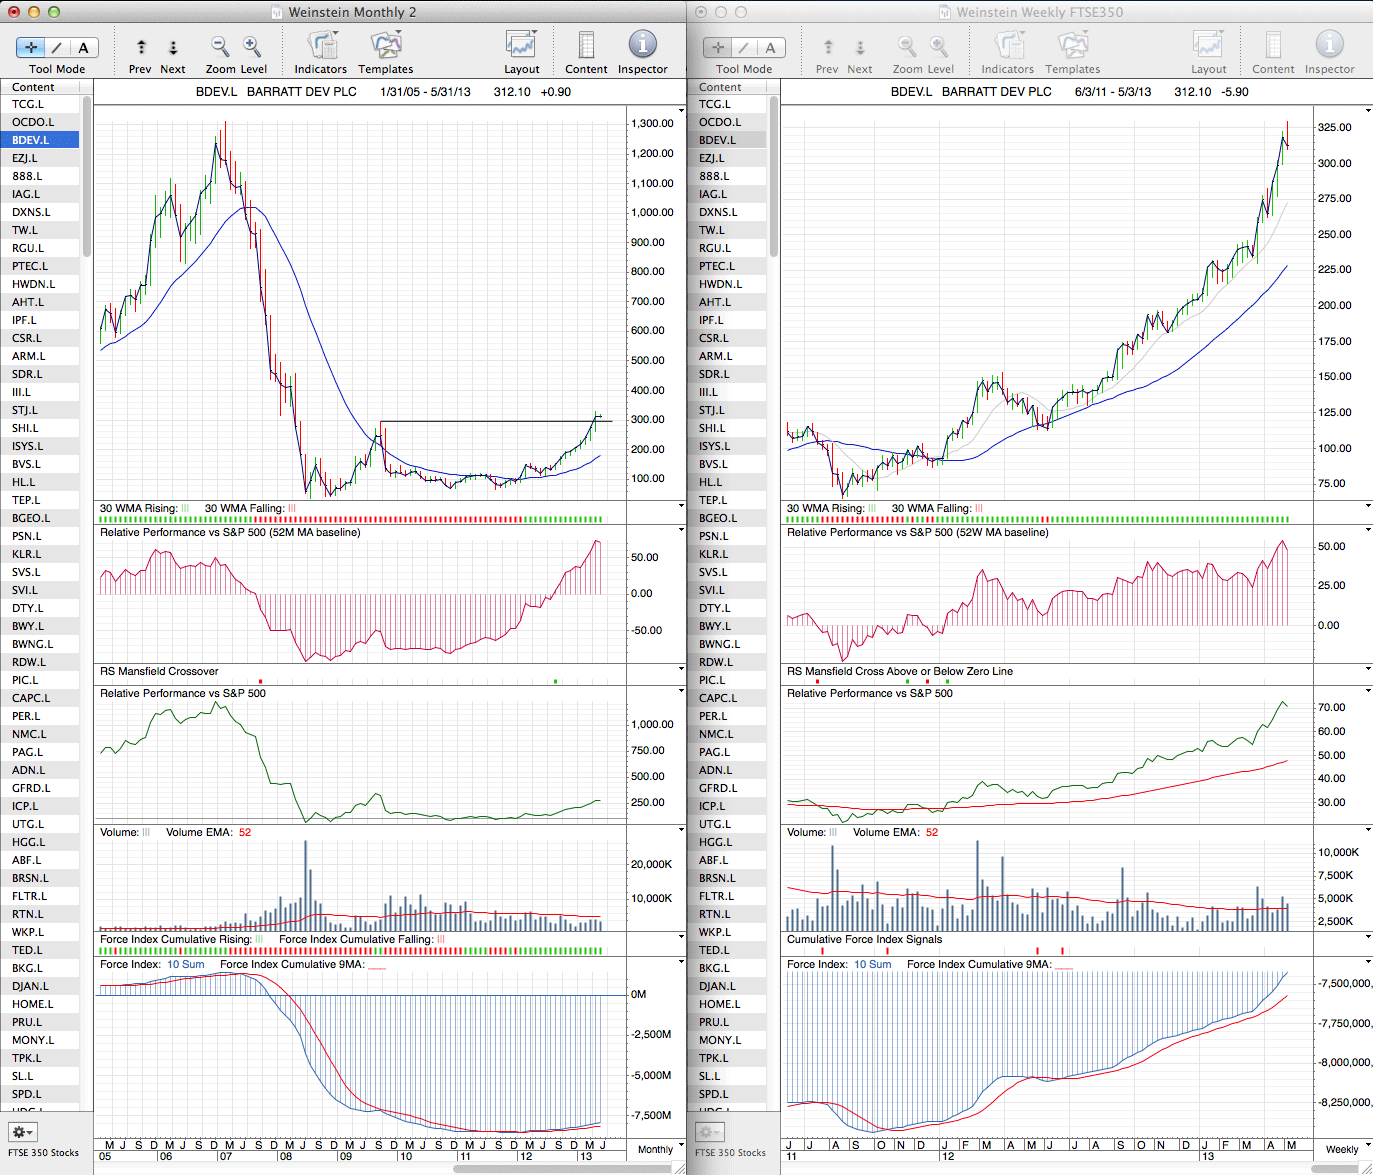Click the Prev arrow in Weinstein Monthly 2

tap(141, 47)
